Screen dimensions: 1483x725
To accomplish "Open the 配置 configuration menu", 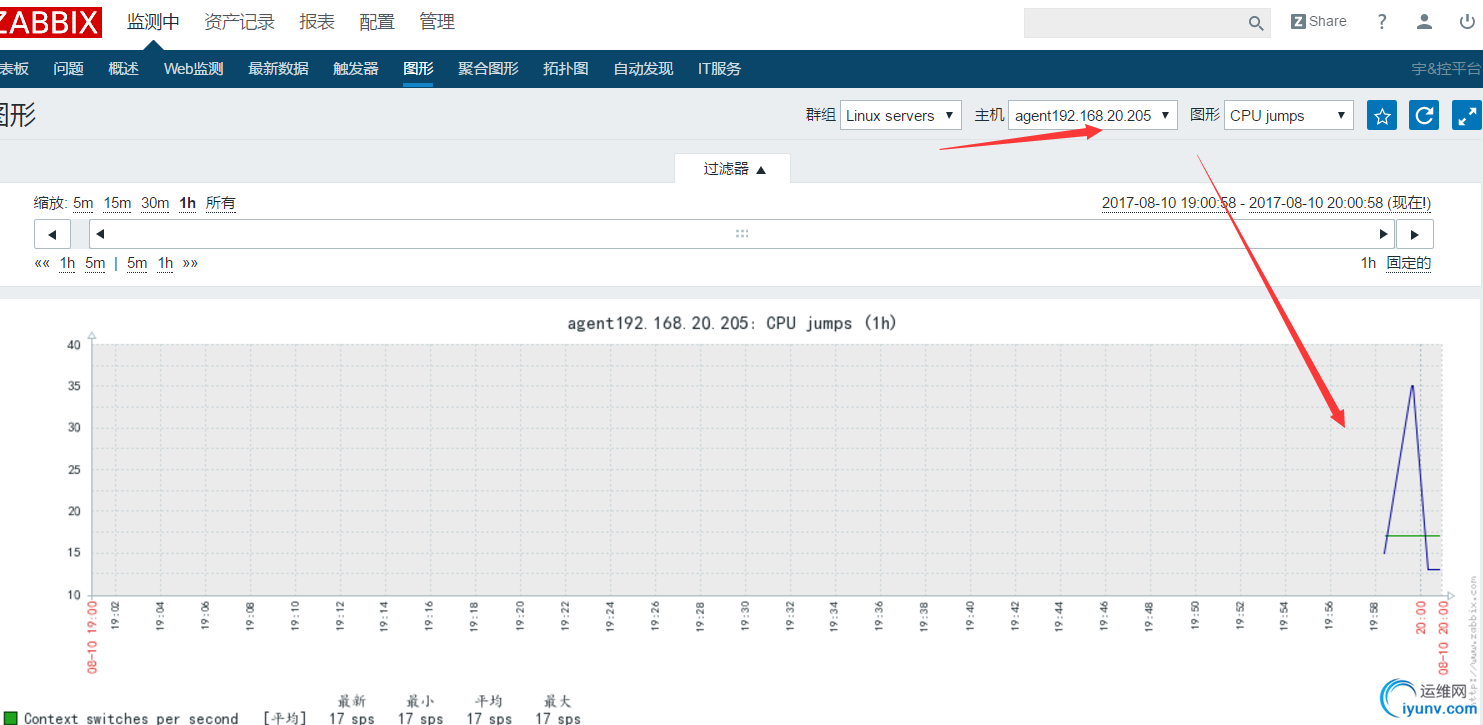I will click(377, 21).
